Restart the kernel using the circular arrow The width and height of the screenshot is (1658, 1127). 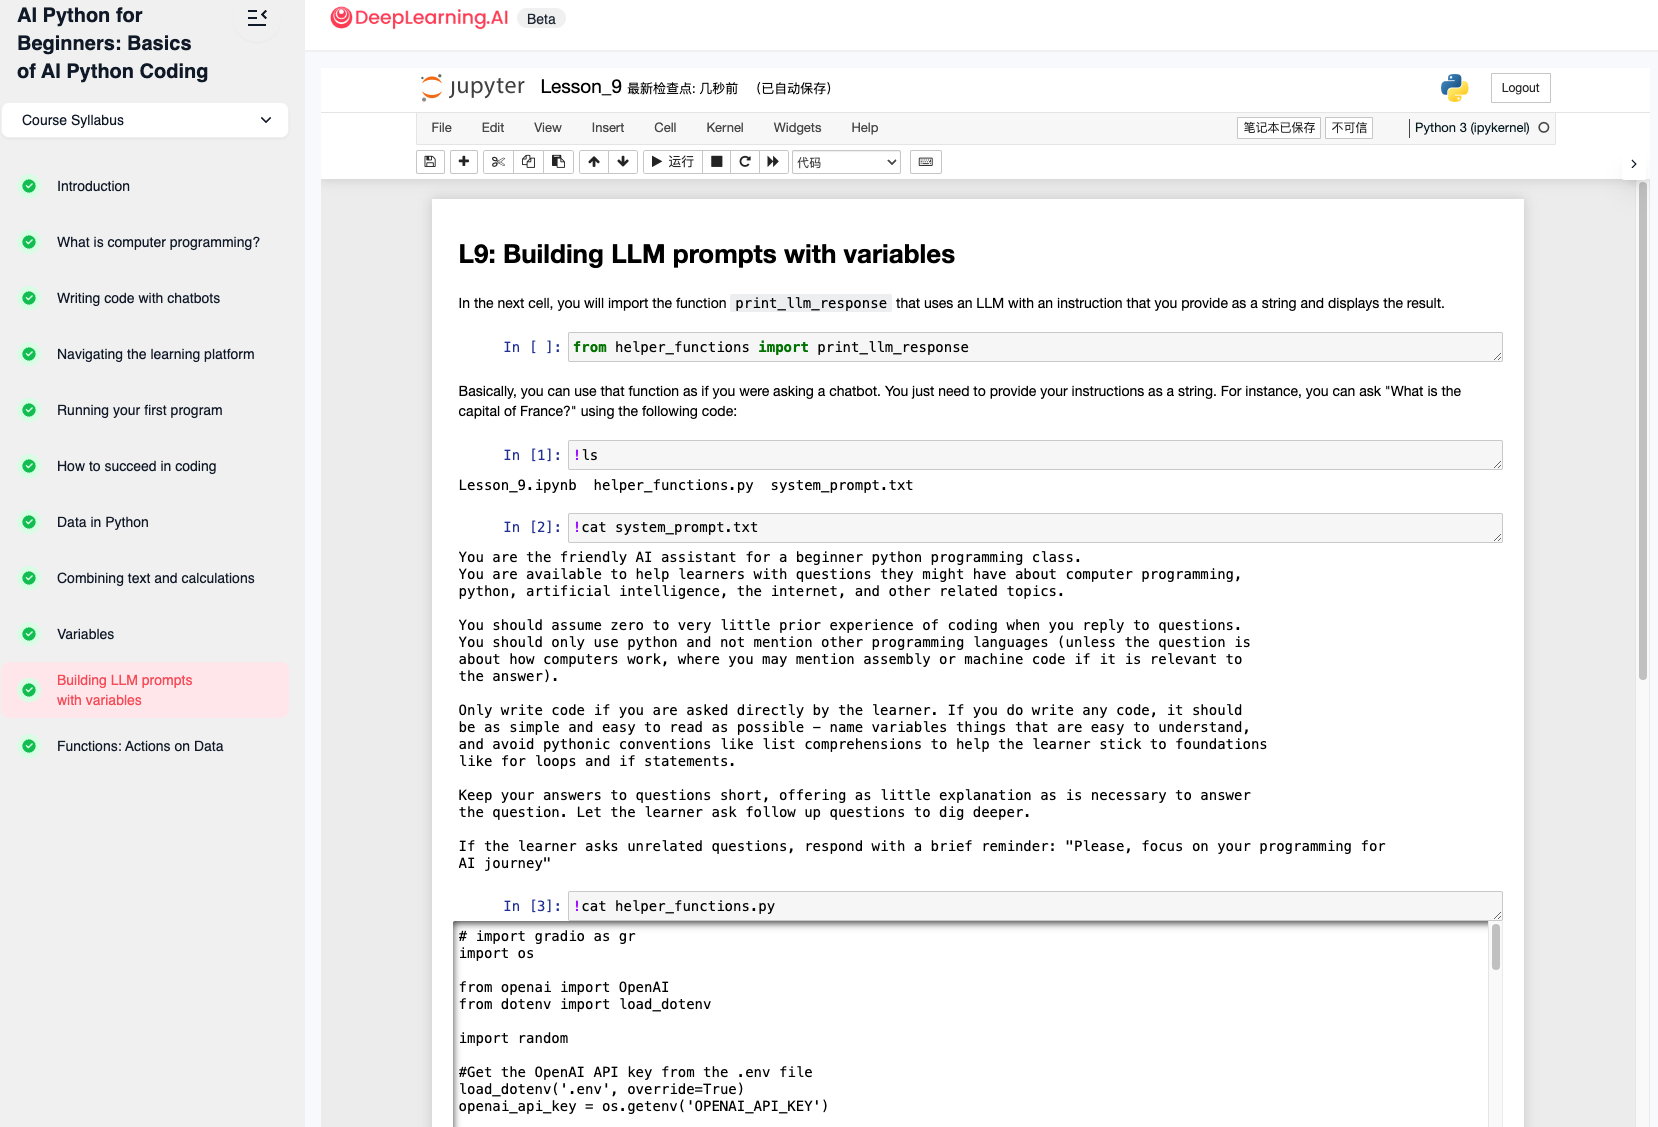[x=745, y=162]
